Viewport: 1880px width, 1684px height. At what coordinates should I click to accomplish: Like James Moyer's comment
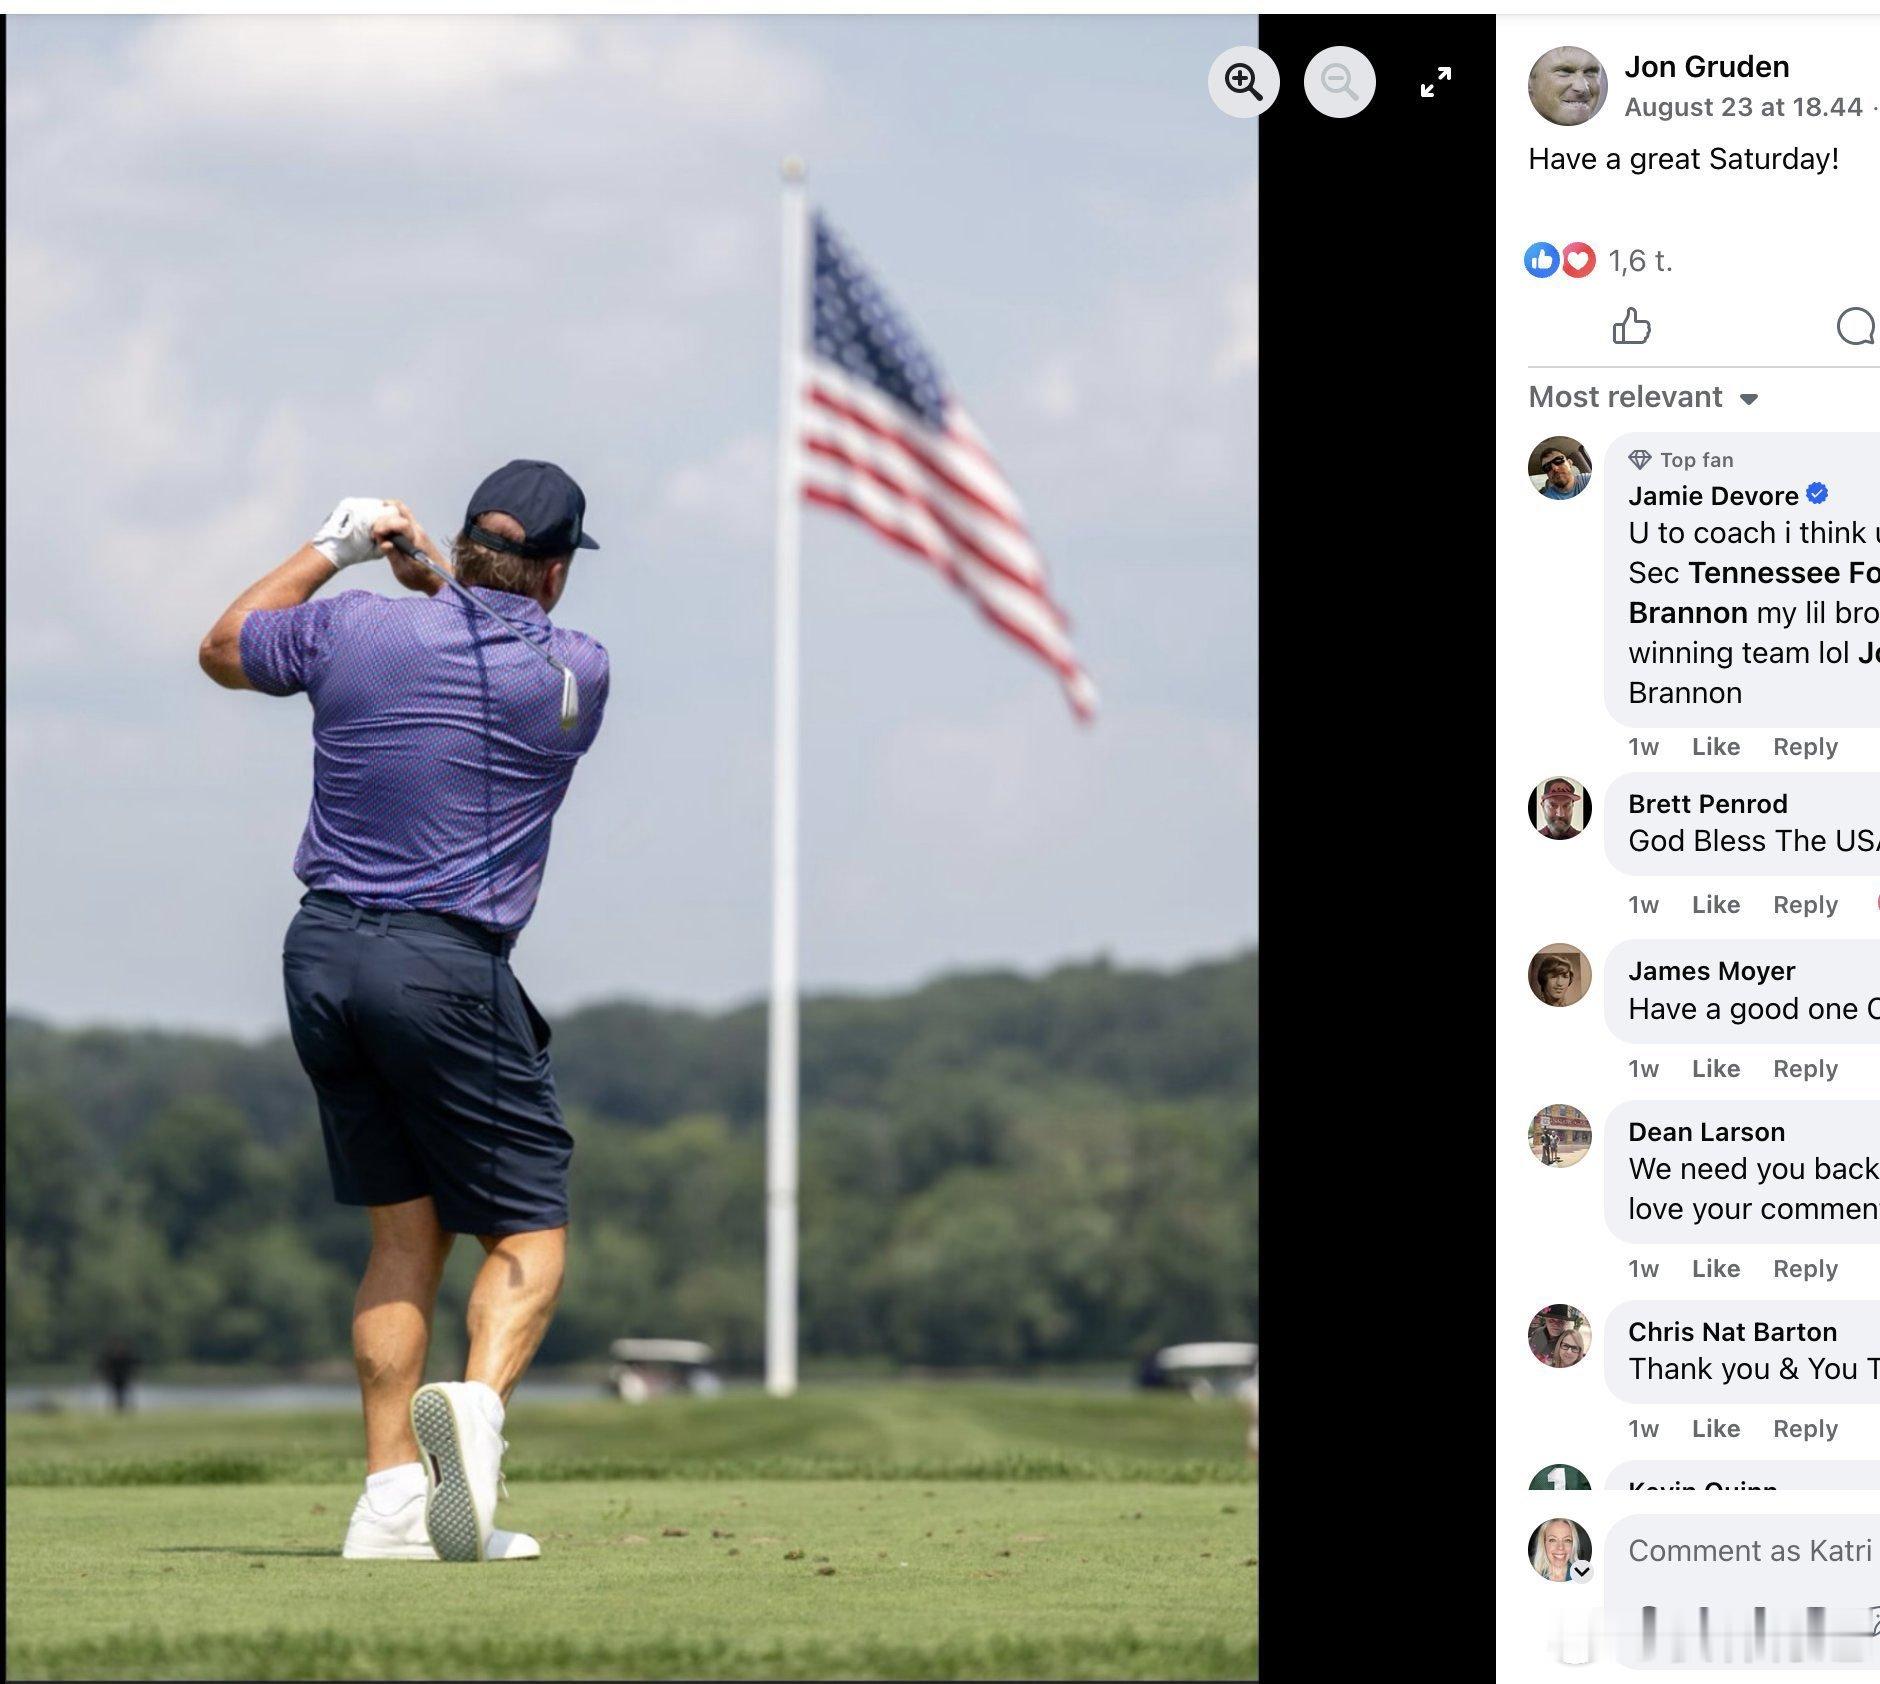tap(1715, 1069)
